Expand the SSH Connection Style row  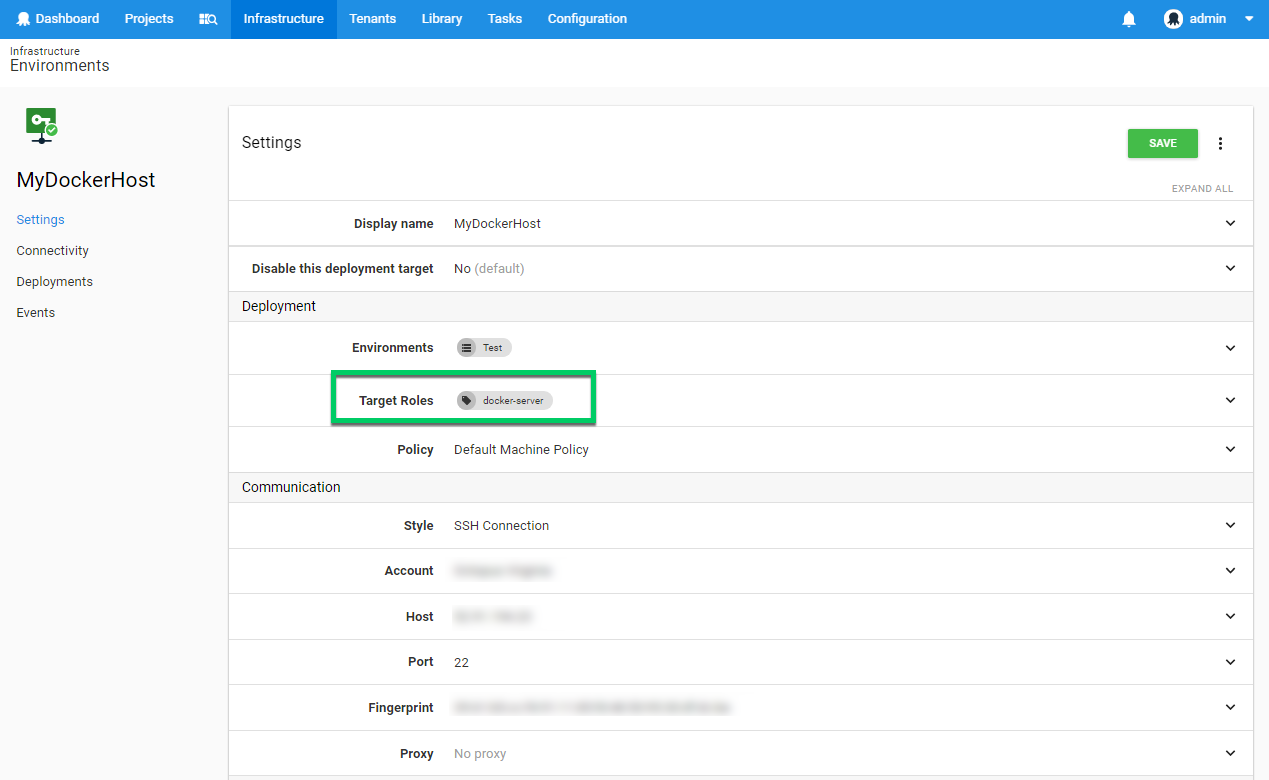tap(1229, 525)
